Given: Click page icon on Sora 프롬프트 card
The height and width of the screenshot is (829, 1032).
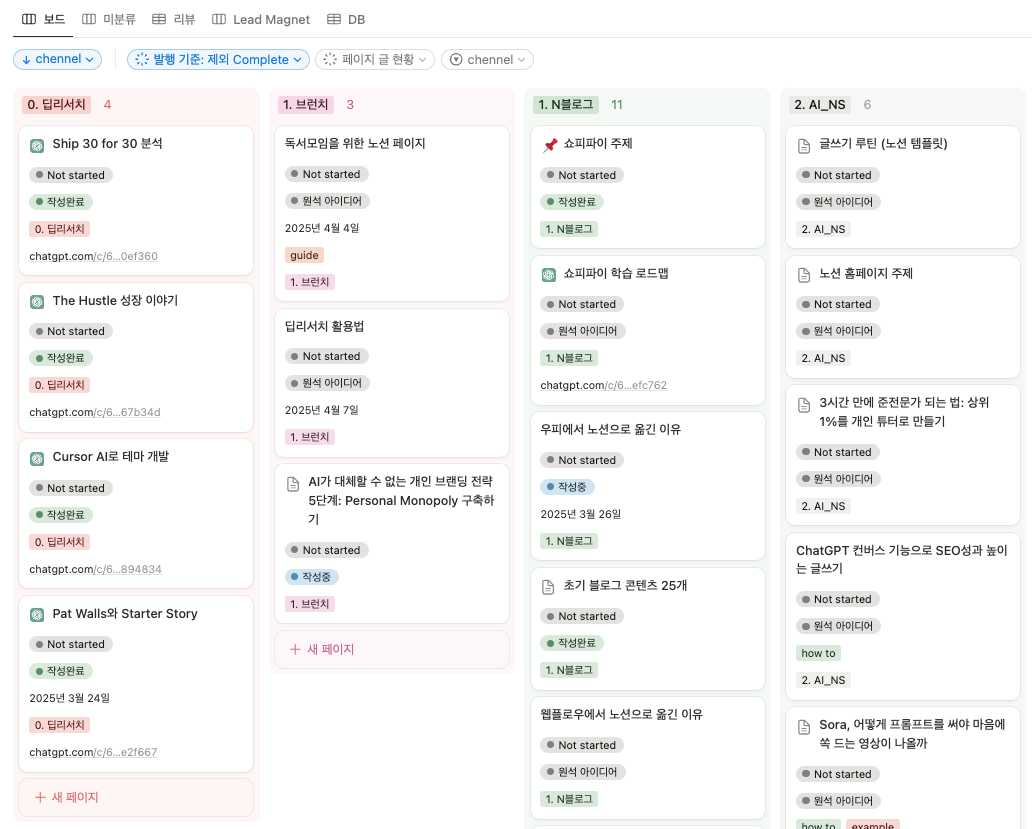Looking at the screenshot, I should click(x=804, y=727).
